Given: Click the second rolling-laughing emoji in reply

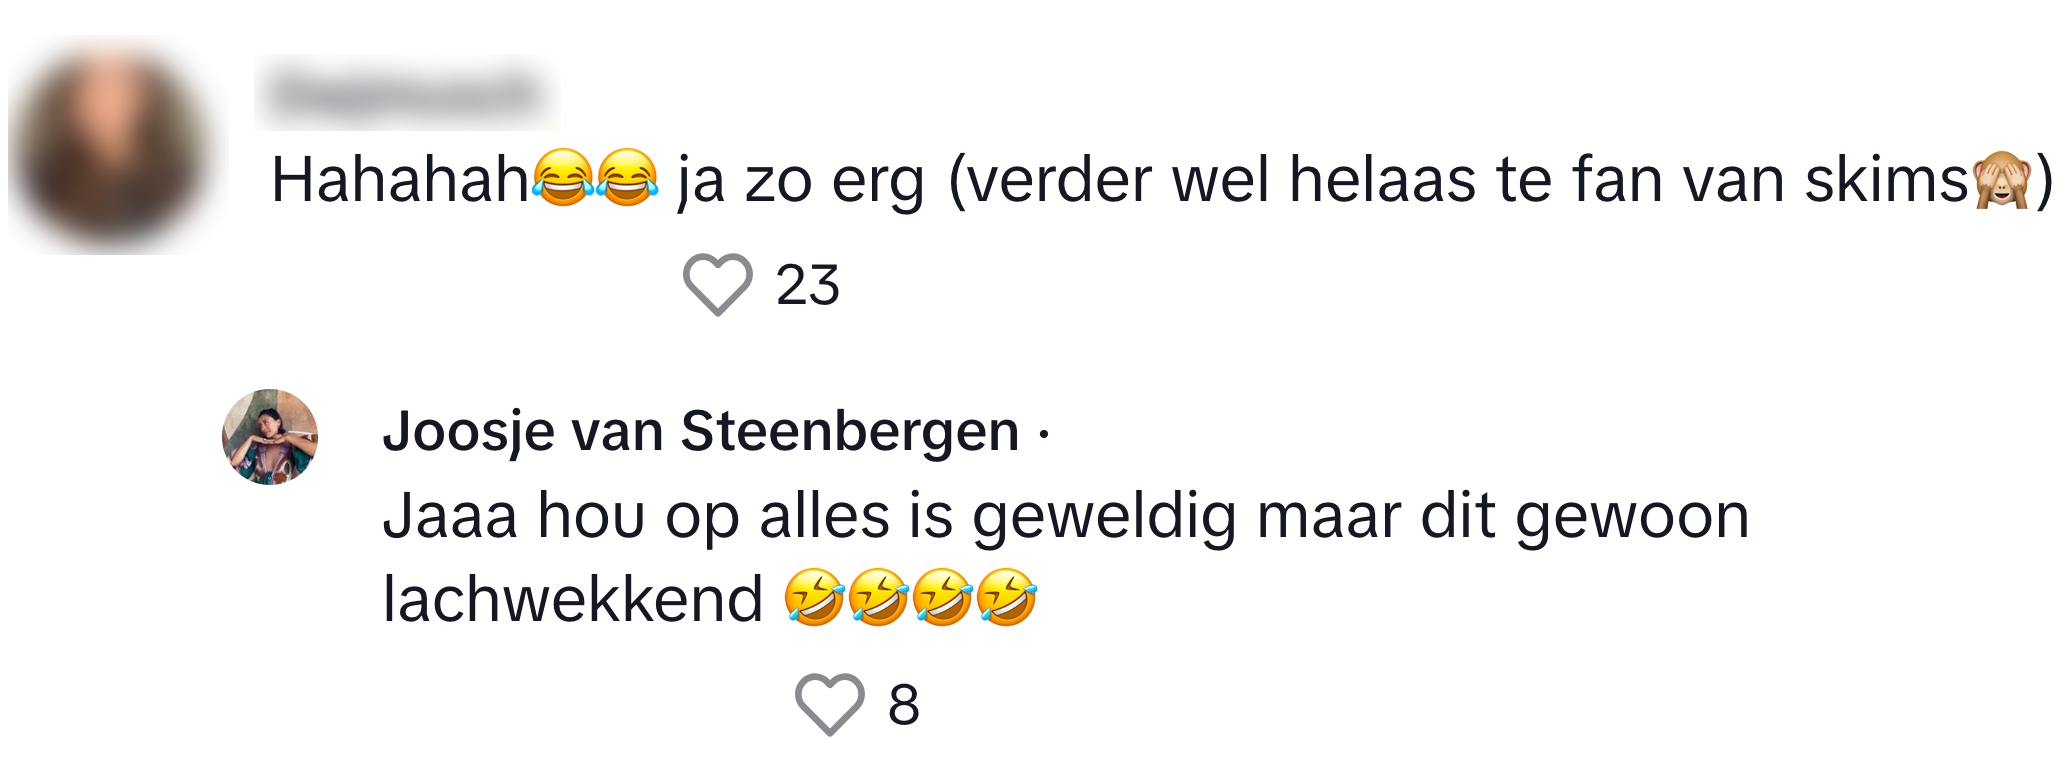Looking at the screenshot, I should 878,598.
